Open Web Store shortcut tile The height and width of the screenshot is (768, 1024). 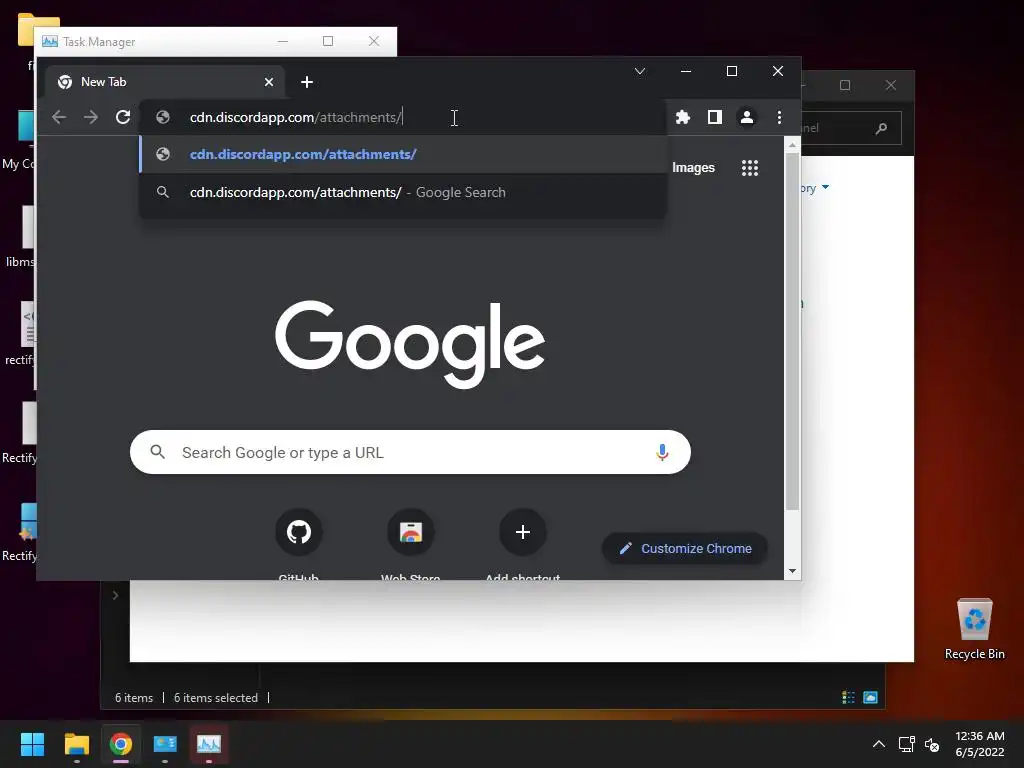(x=410, y=532)
